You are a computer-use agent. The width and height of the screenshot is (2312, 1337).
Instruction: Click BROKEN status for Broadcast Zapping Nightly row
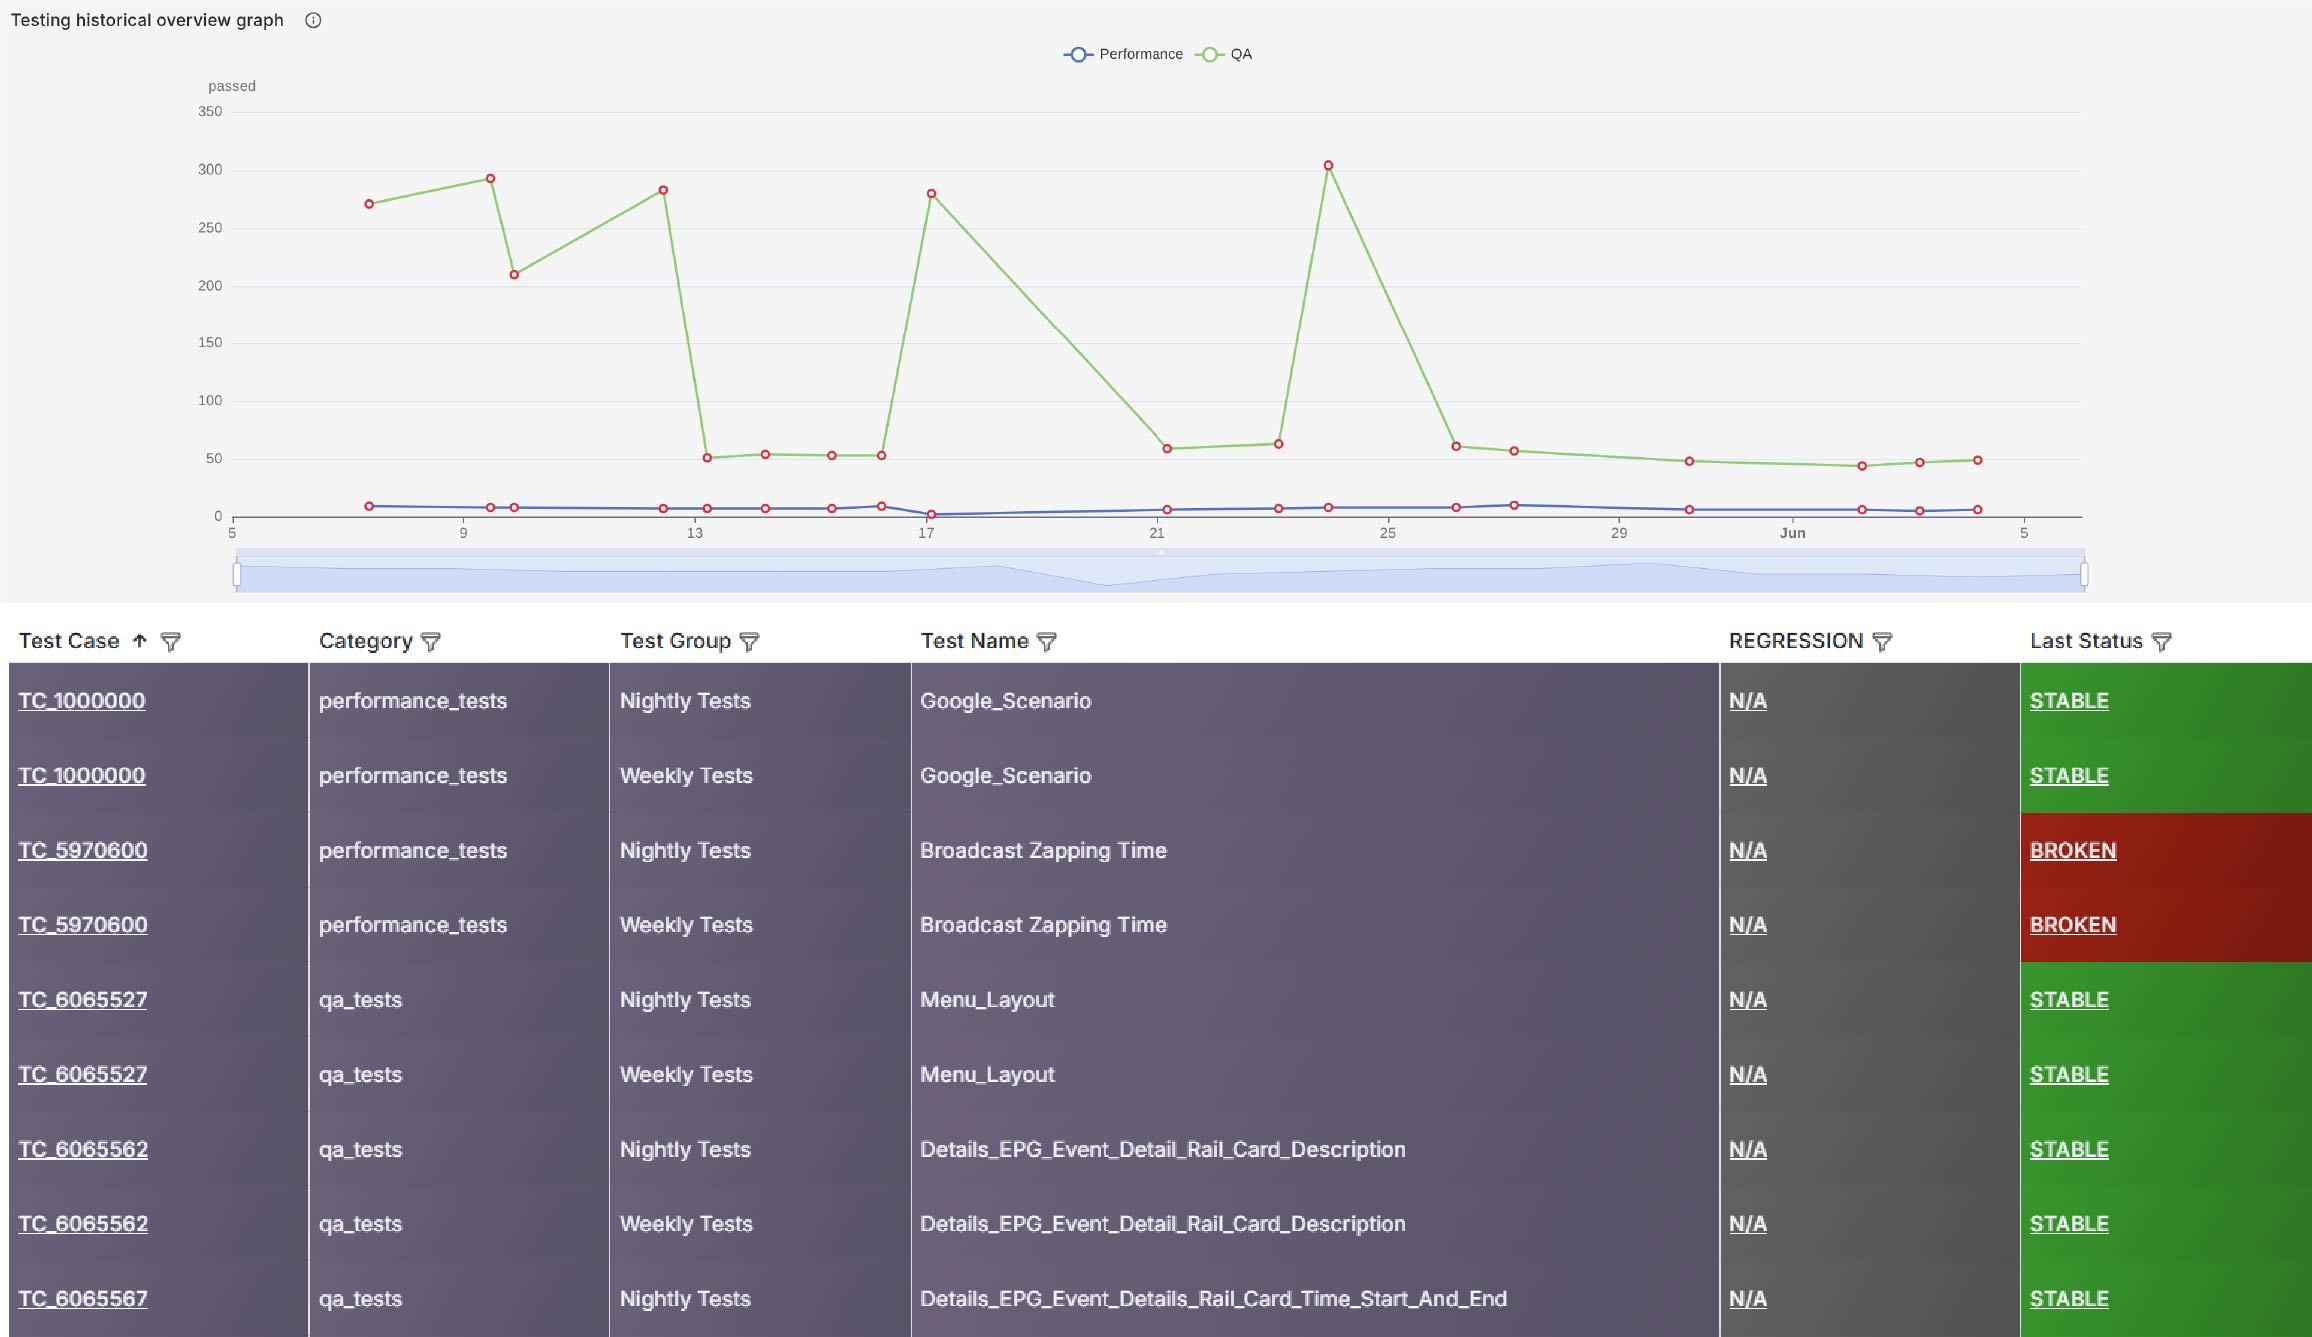(2073, 851)
